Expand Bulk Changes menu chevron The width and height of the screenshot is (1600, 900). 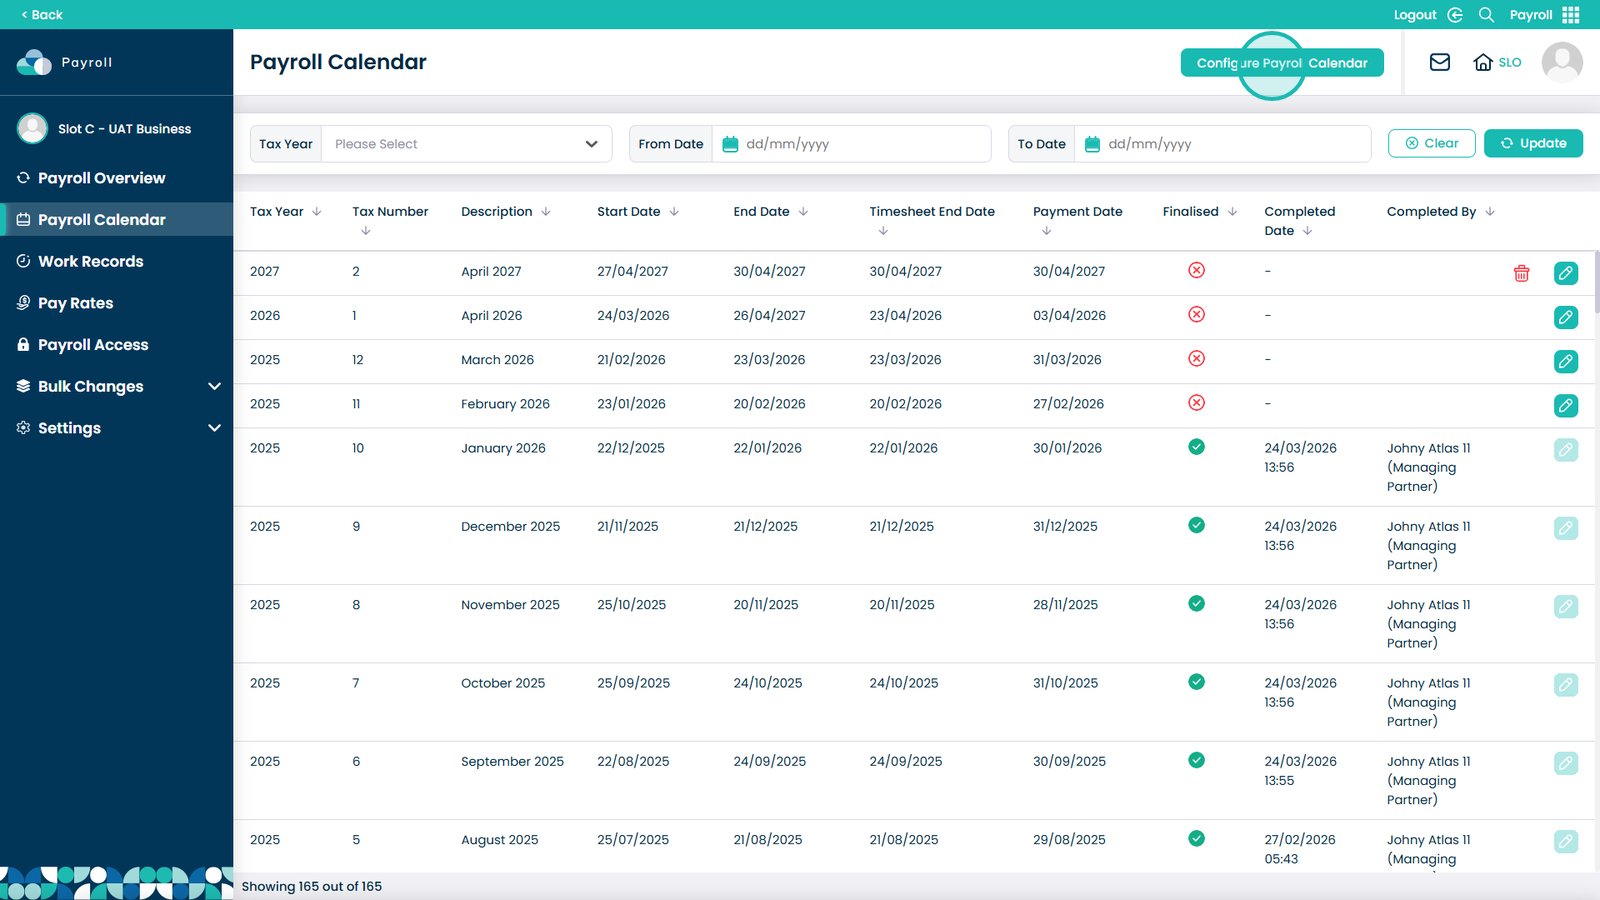click(x=214, y=386)
